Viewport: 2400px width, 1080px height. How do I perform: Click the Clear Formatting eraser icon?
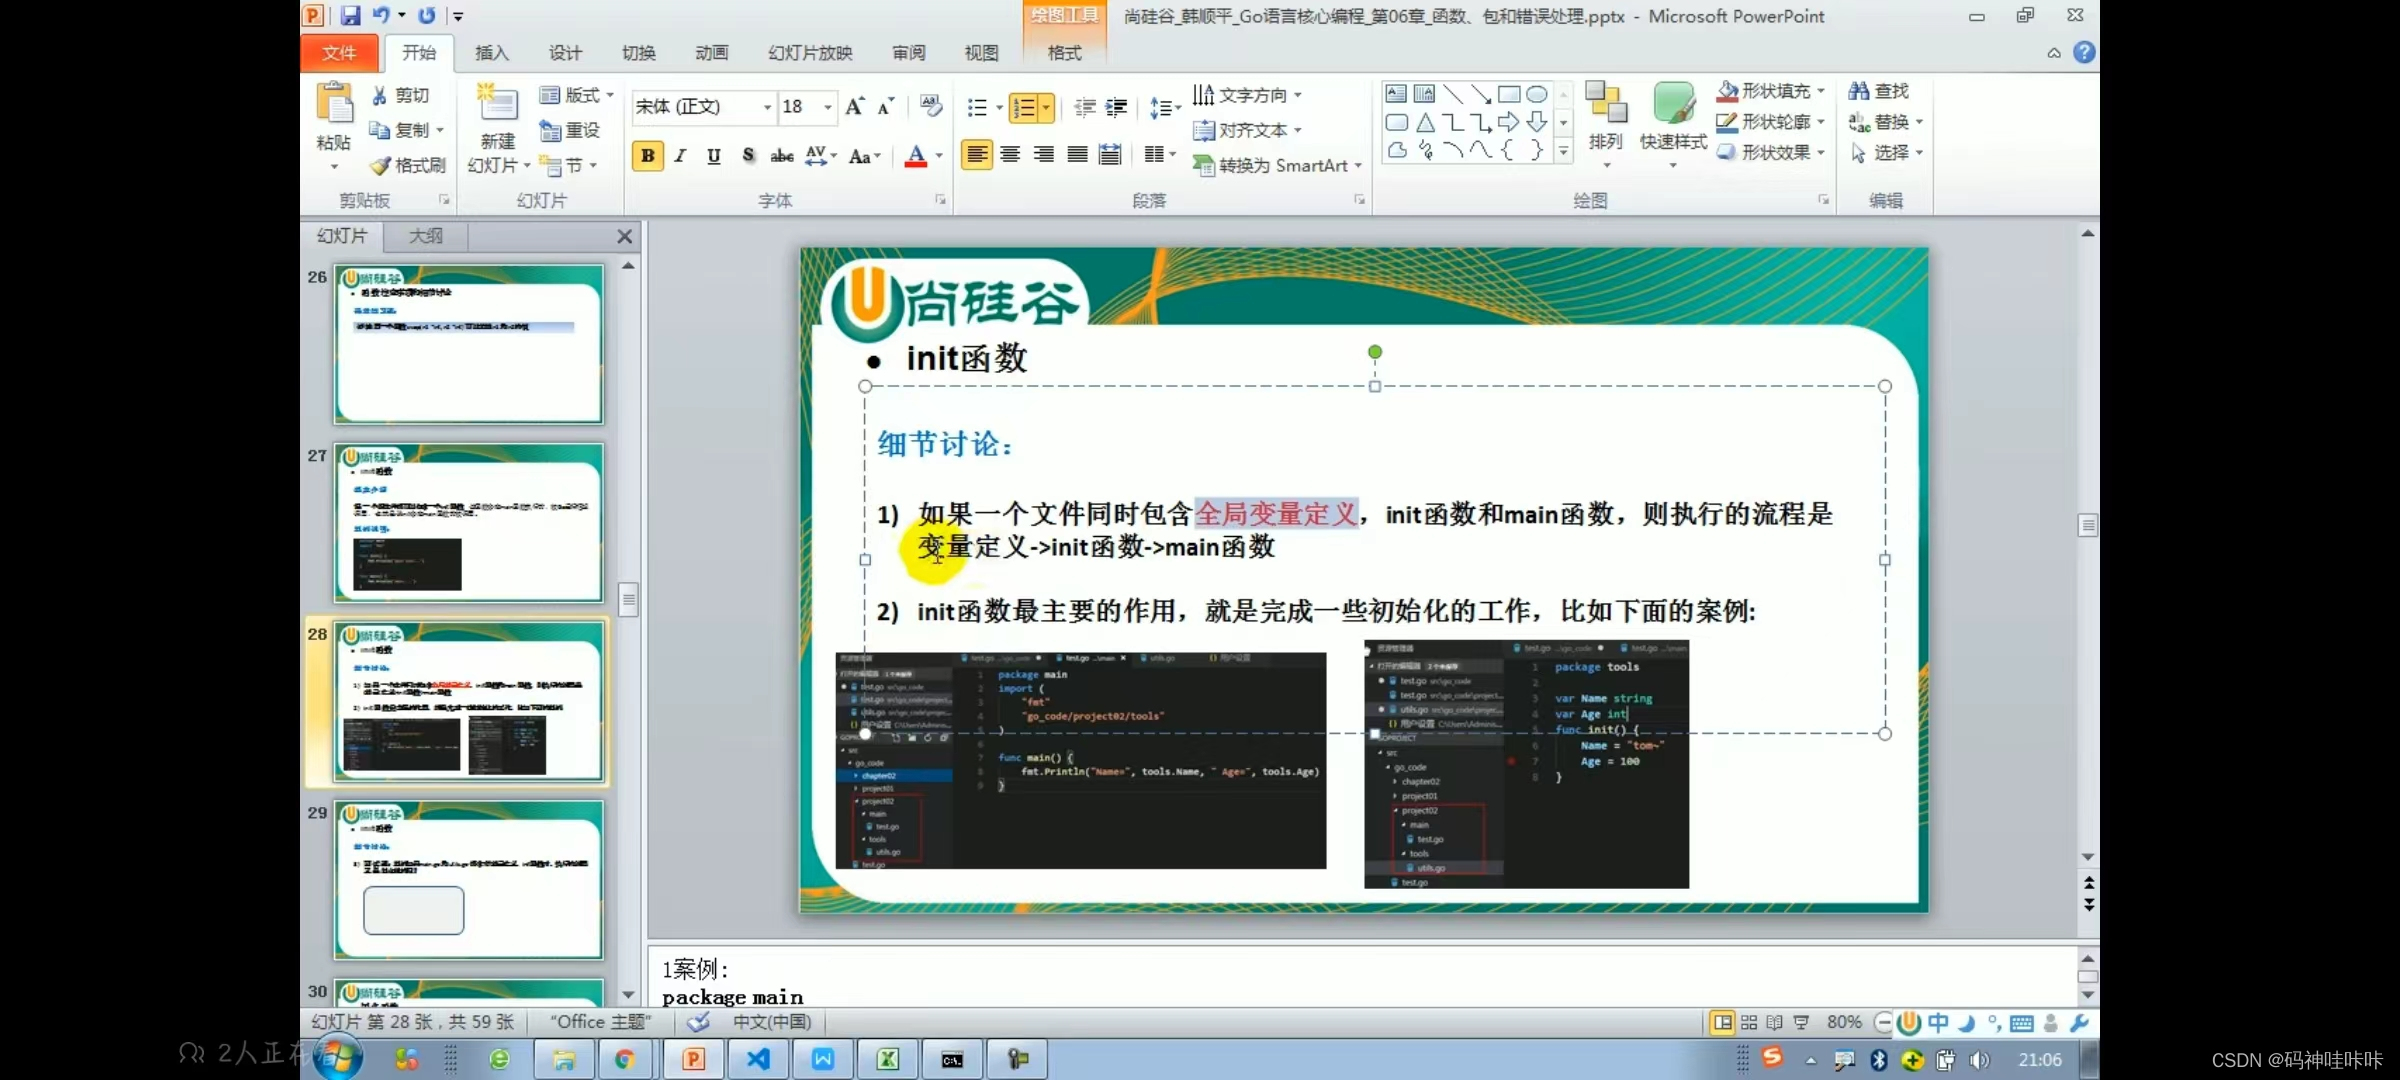(931, 106)
